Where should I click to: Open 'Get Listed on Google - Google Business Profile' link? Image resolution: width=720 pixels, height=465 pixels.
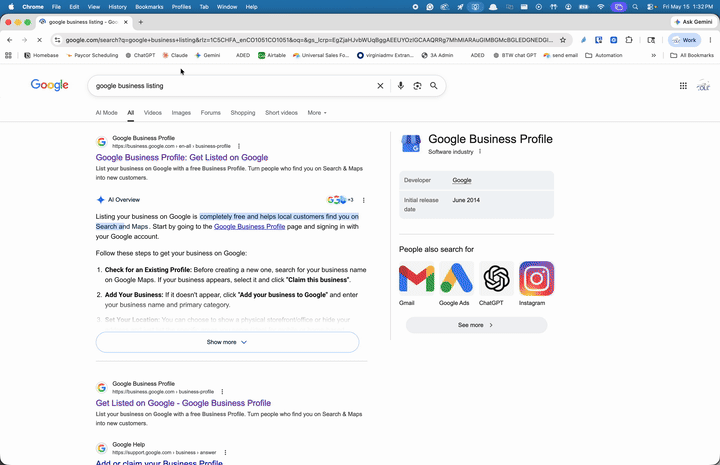[183, 403]
